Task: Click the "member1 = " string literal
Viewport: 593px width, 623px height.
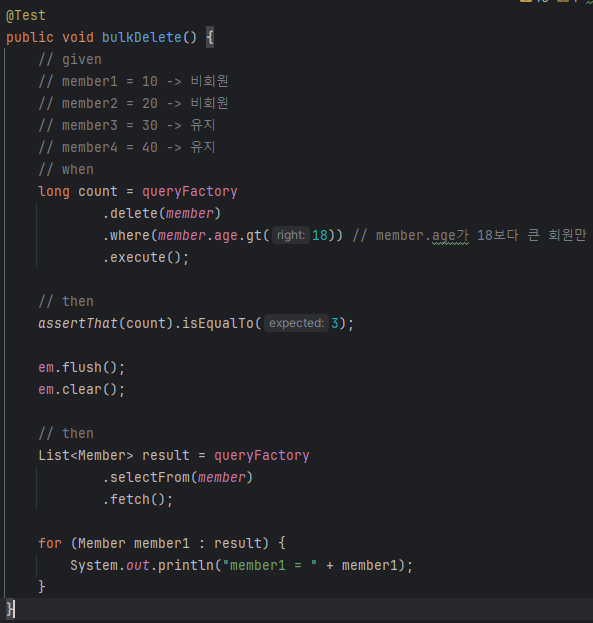Action: (269, 565)
